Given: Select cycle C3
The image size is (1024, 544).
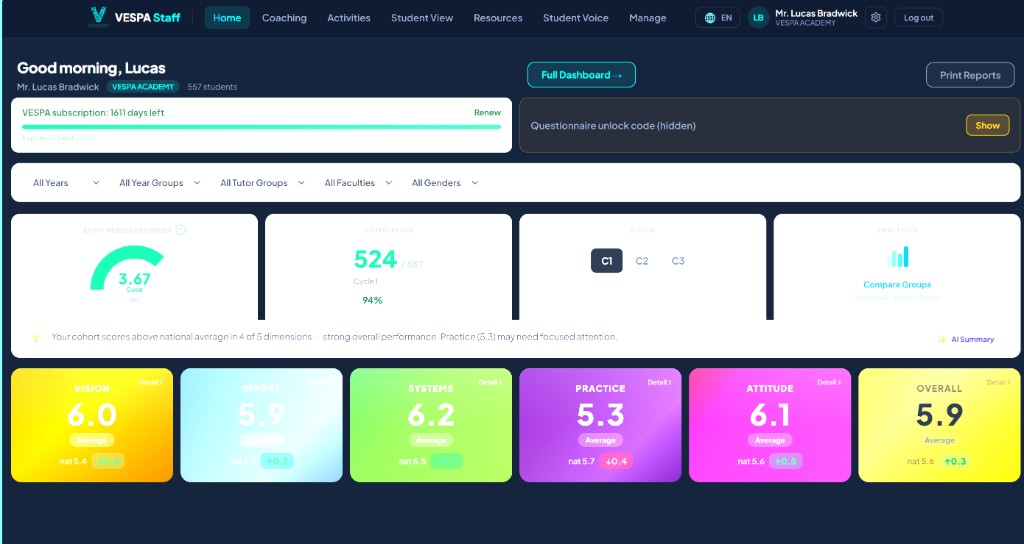Looking at the screenshot, I should coord(678,261).
